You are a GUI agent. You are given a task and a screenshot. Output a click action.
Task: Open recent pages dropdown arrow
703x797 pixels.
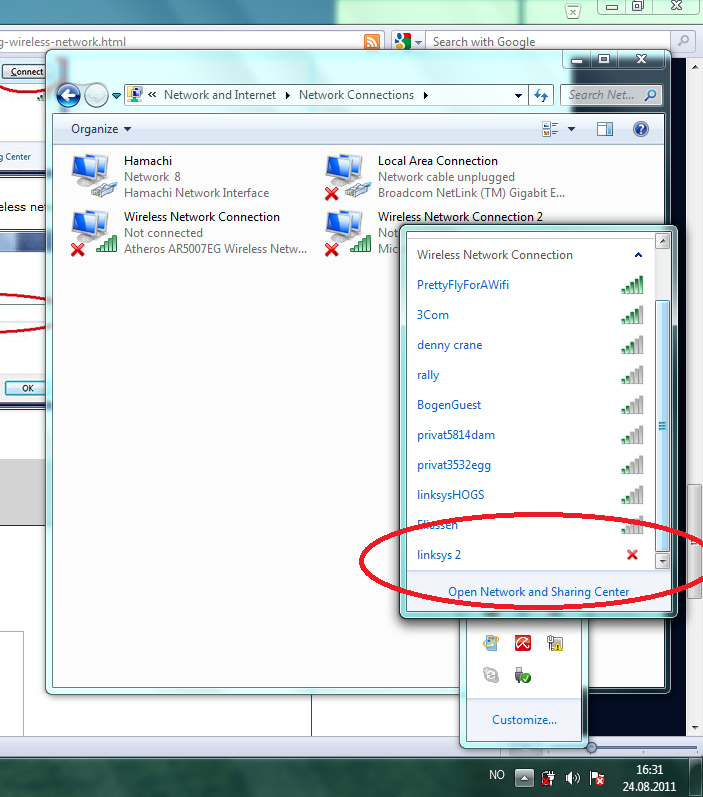pos(116,96)
